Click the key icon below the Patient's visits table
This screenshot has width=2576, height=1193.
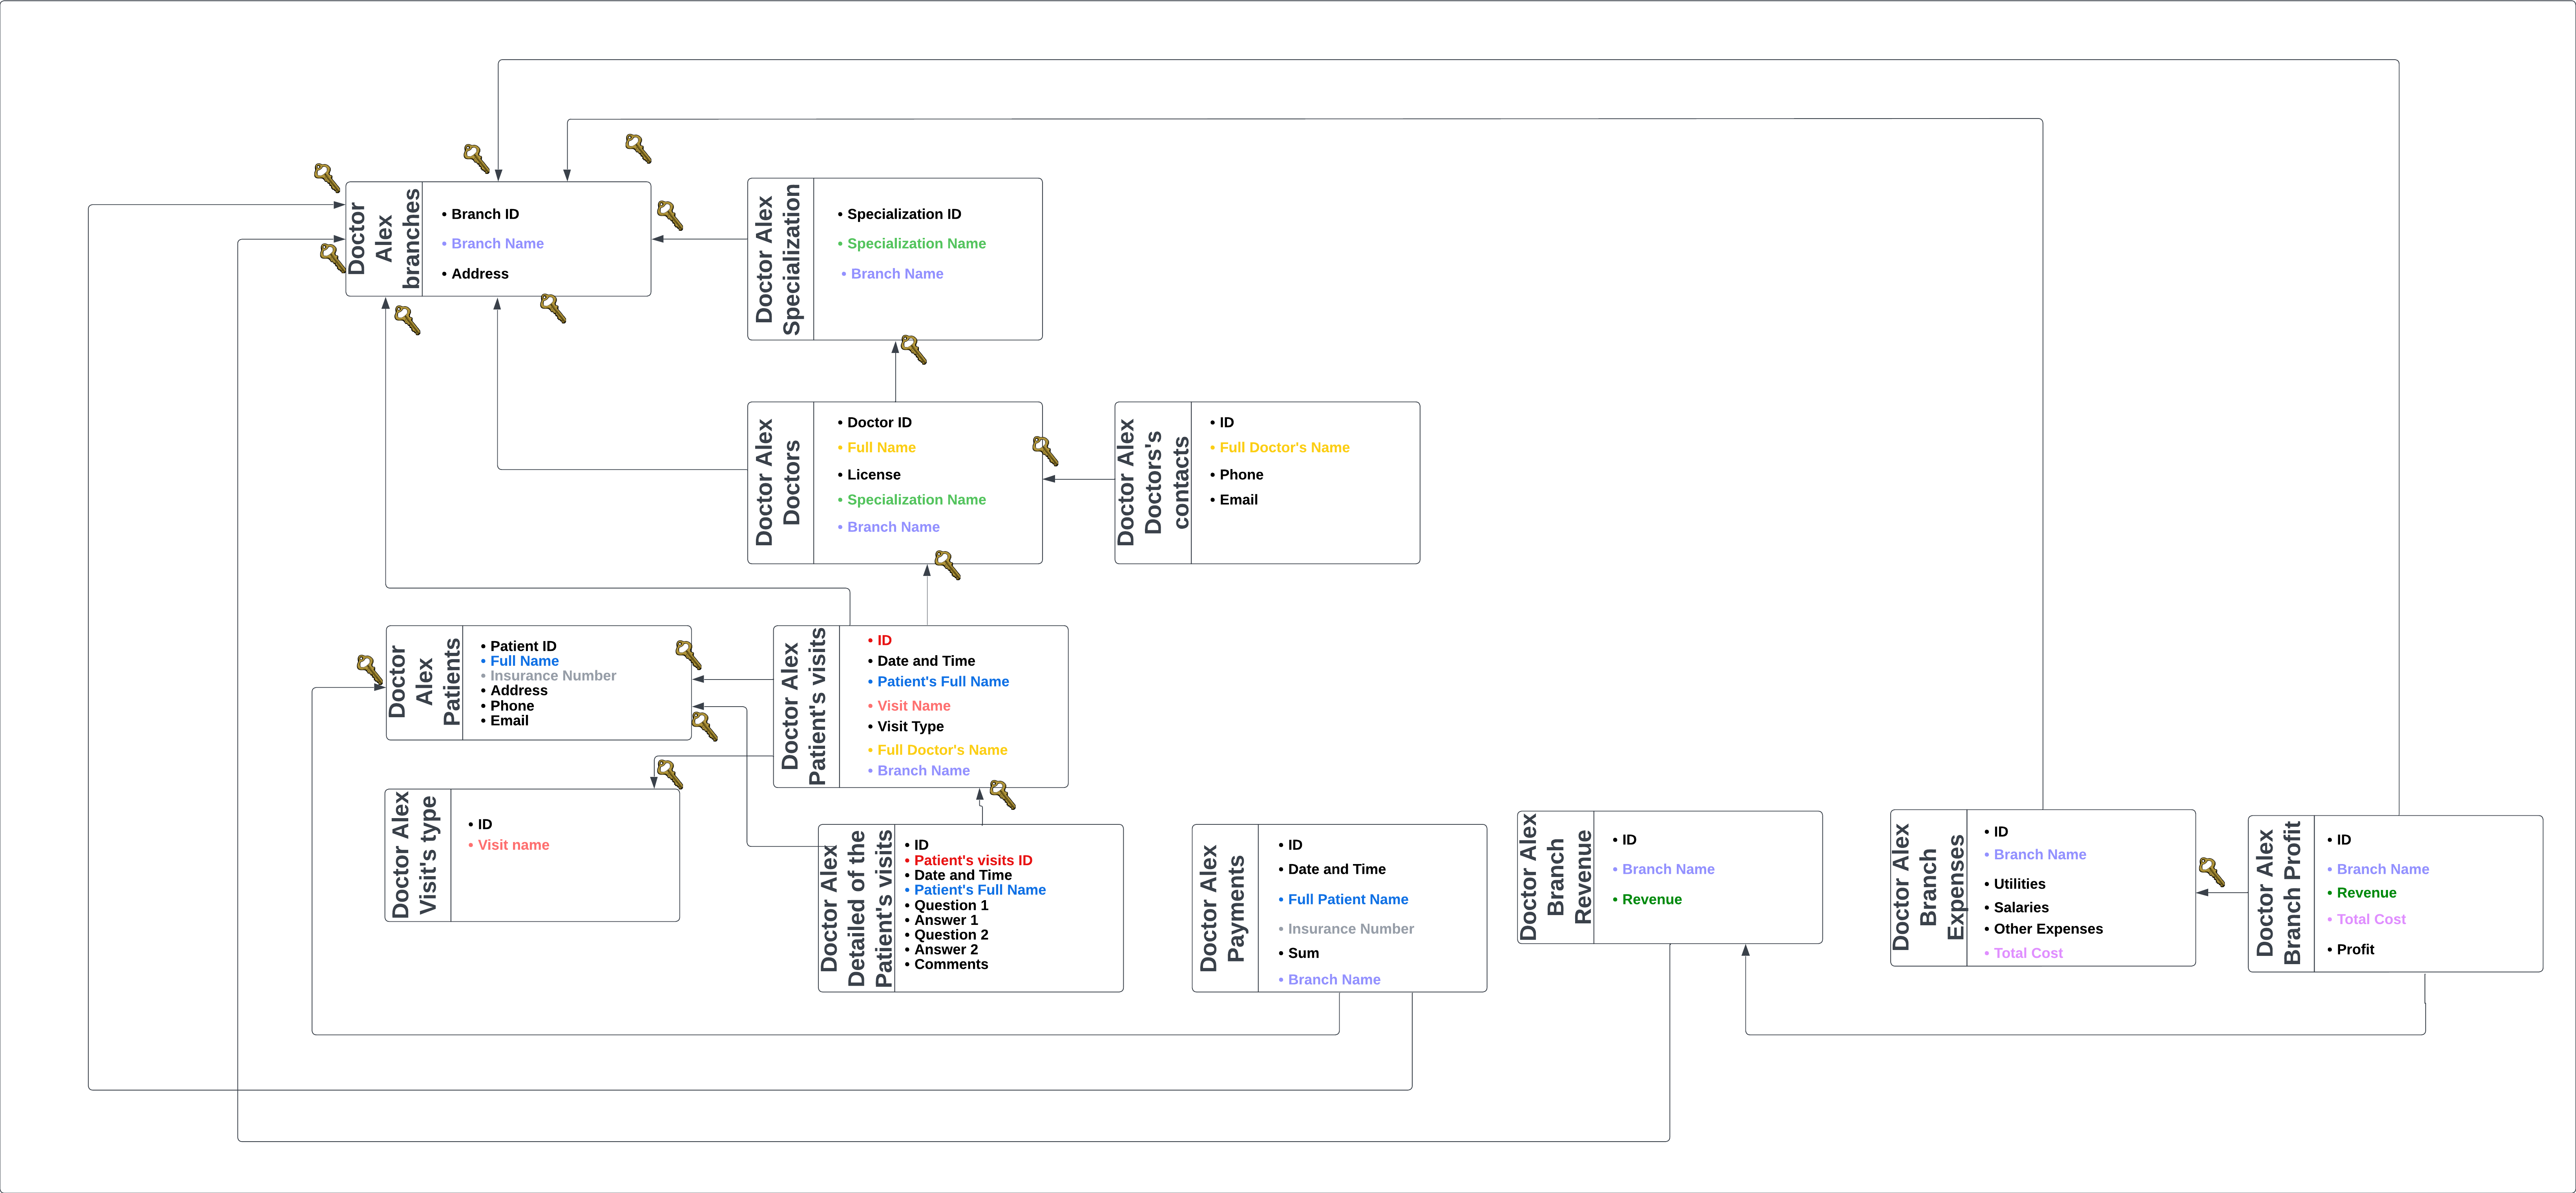[1002, 795]
